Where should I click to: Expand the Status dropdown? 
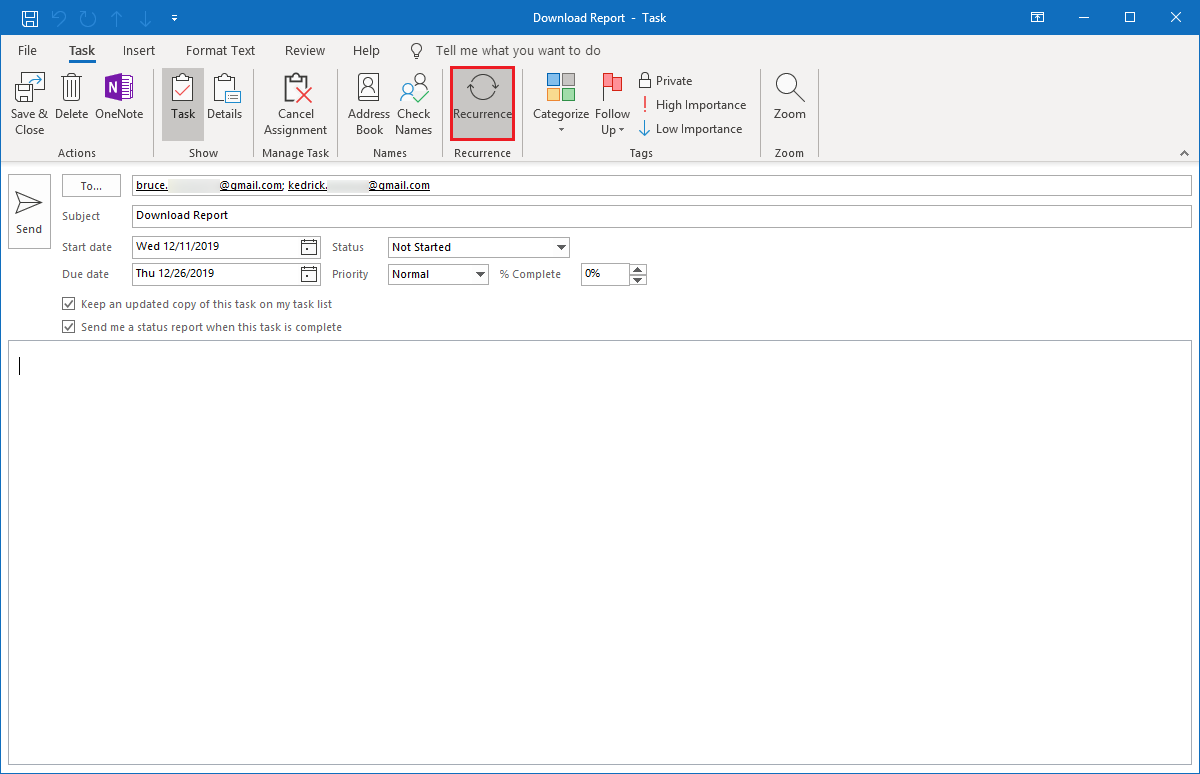point(561,247)
